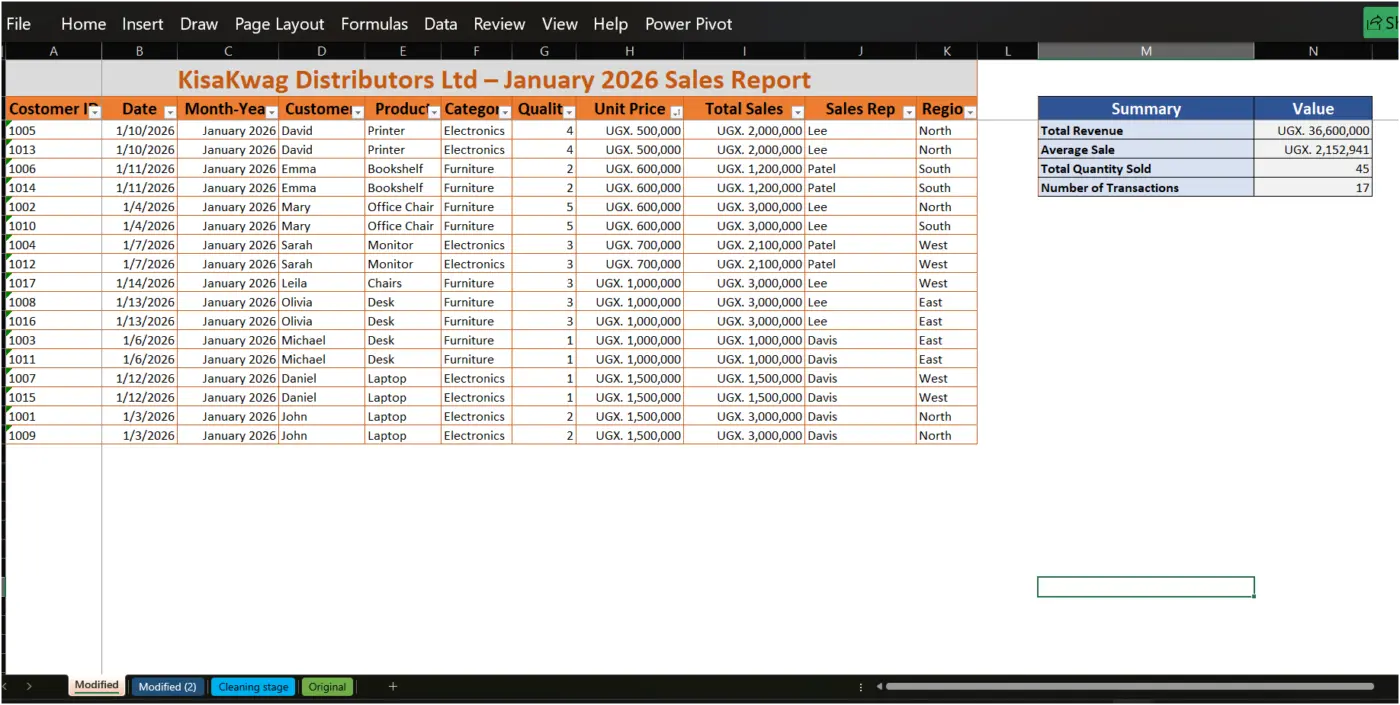
Task: Select column H header
Action: 630,51
